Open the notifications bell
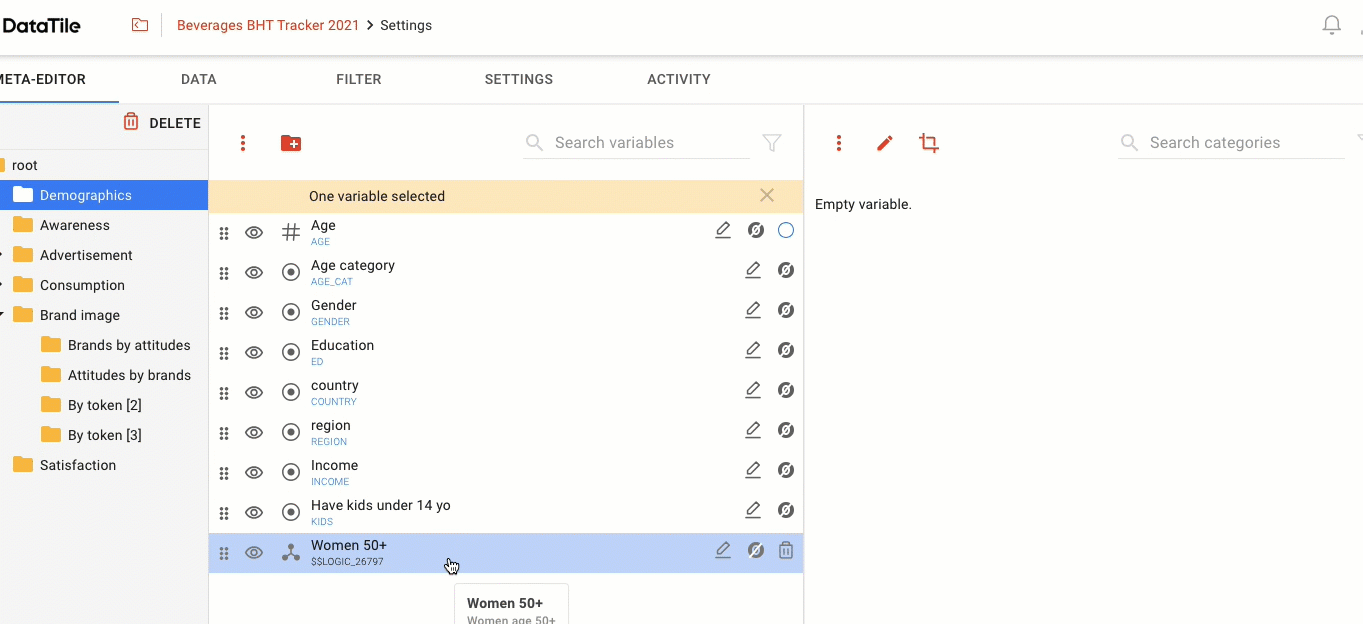1363x624 pixels. [1331, 26]
